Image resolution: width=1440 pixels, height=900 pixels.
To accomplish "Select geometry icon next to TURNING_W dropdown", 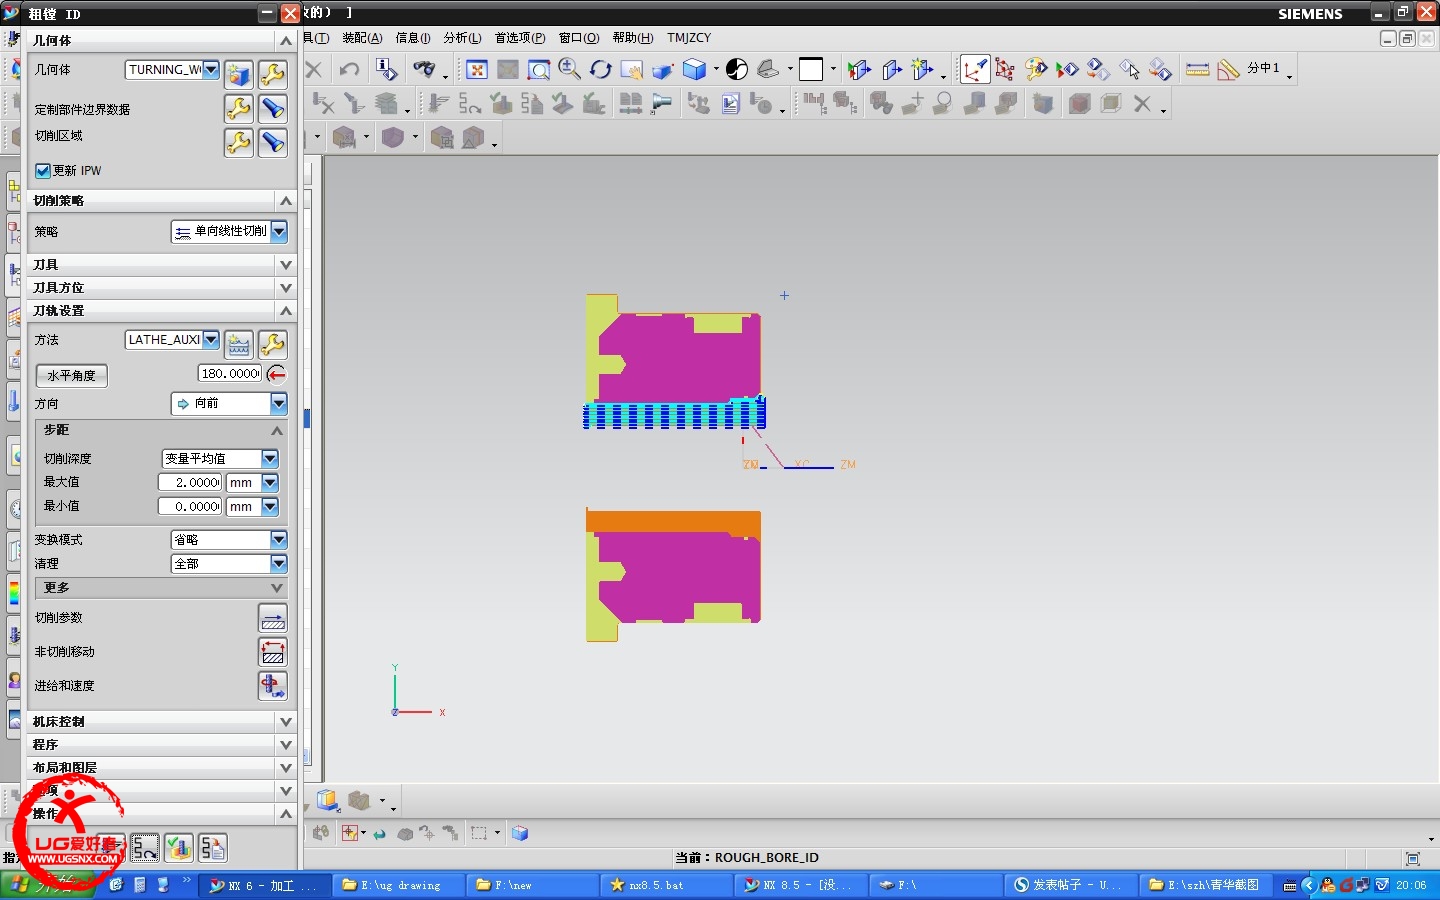I will coord(239,74).
